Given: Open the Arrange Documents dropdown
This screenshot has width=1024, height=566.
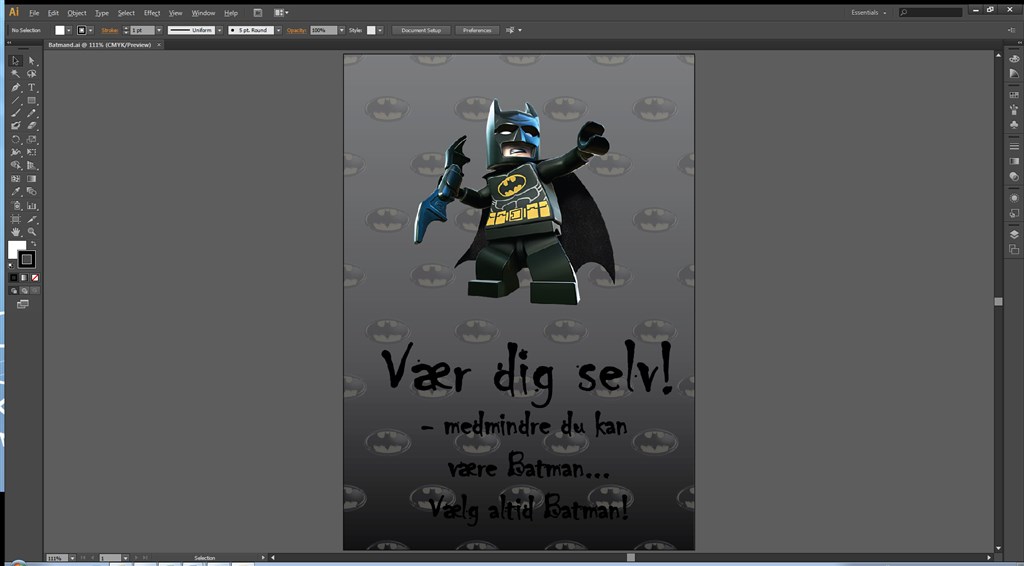Looking at the screenshot, I should point(281,12).
